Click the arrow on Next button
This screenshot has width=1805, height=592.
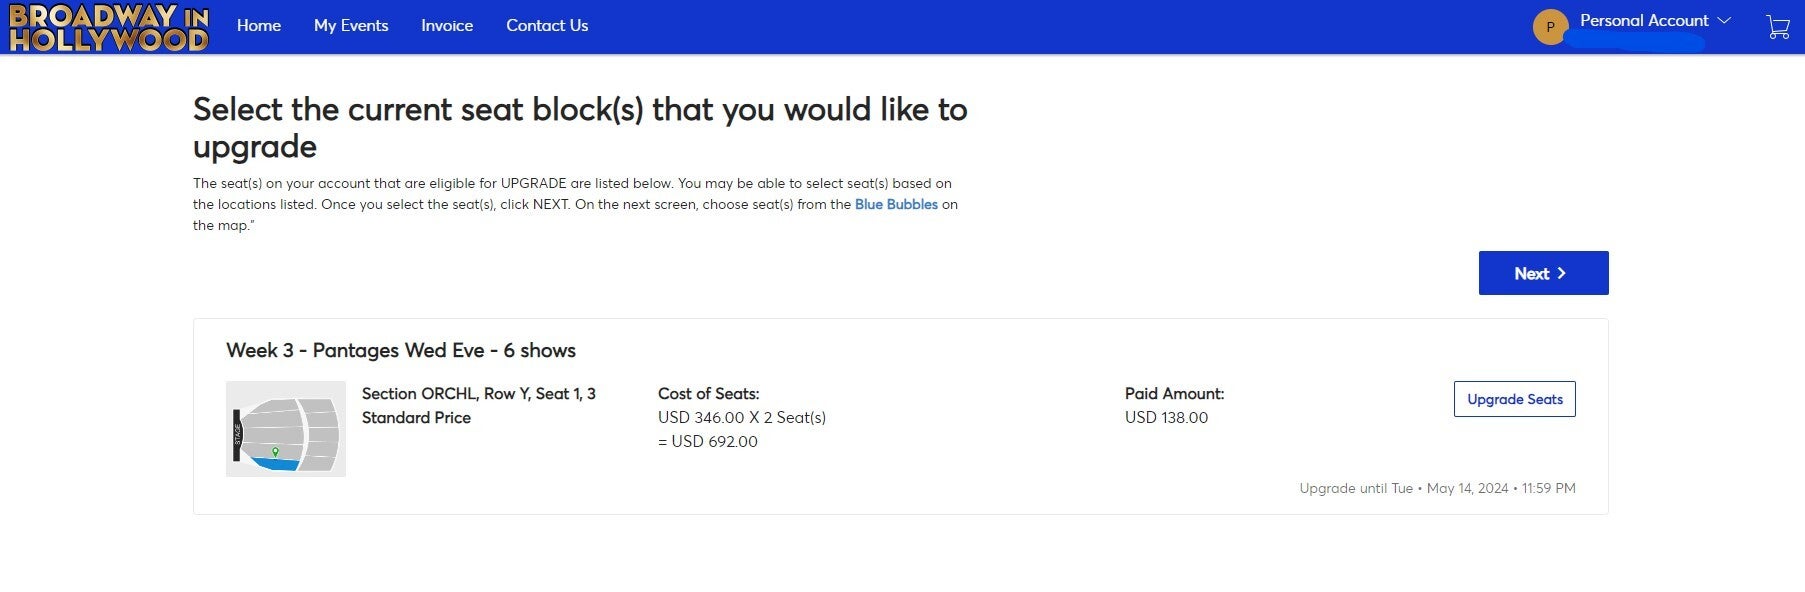point(1561,273)
